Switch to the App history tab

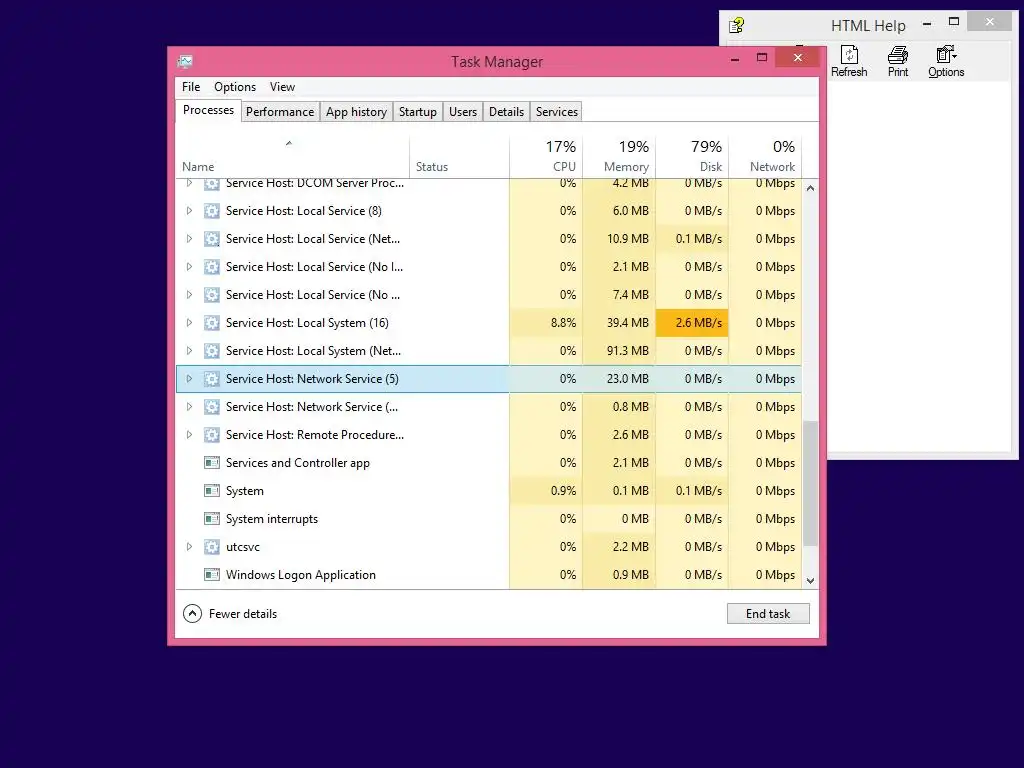357,112
